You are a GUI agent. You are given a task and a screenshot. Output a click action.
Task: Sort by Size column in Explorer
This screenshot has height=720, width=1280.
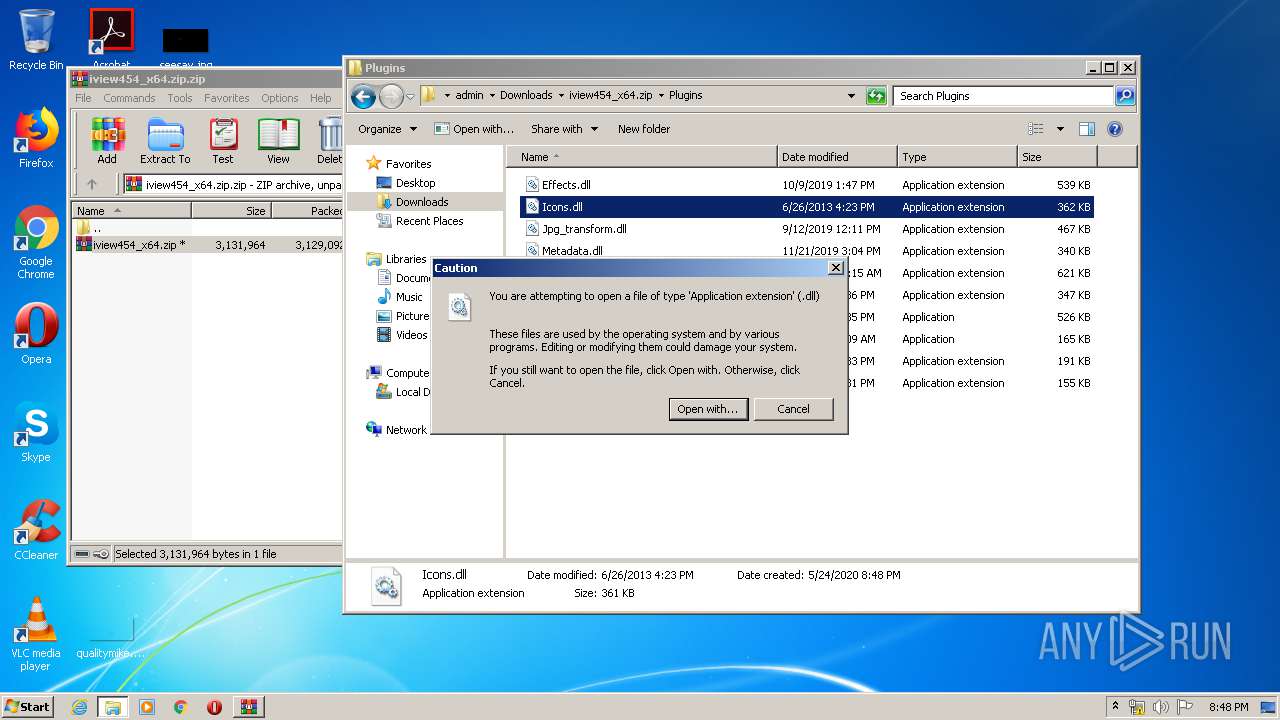pyautogui.click(x=1056, y=157)
